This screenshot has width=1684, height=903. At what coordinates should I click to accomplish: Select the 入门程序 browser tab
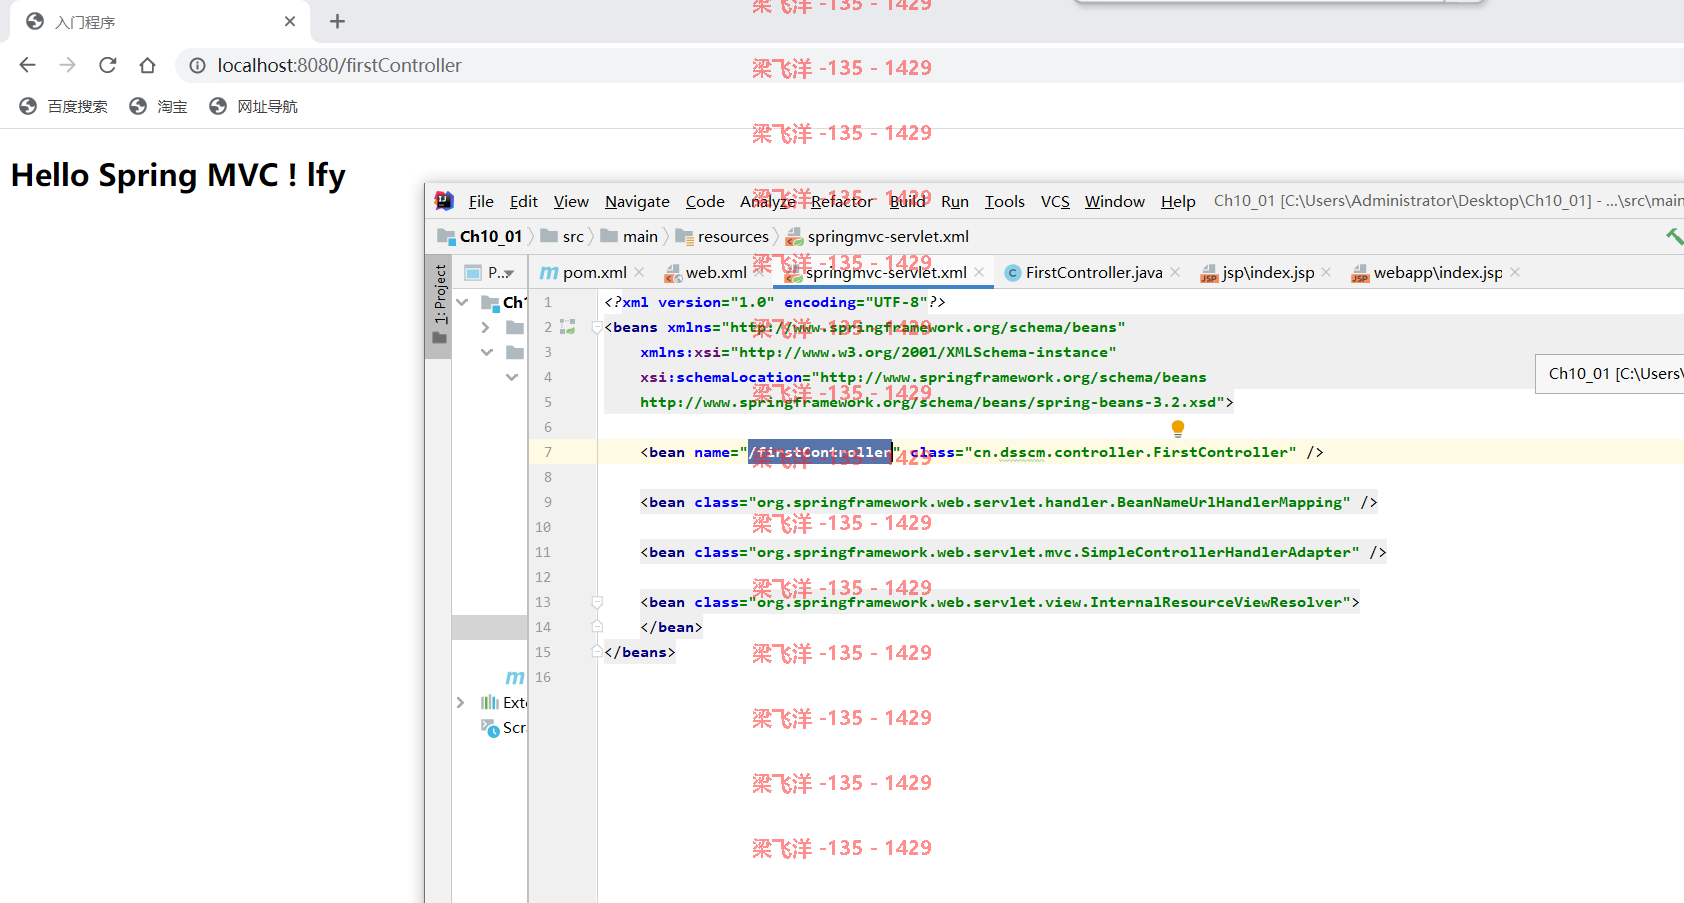(x=160, y=22)
